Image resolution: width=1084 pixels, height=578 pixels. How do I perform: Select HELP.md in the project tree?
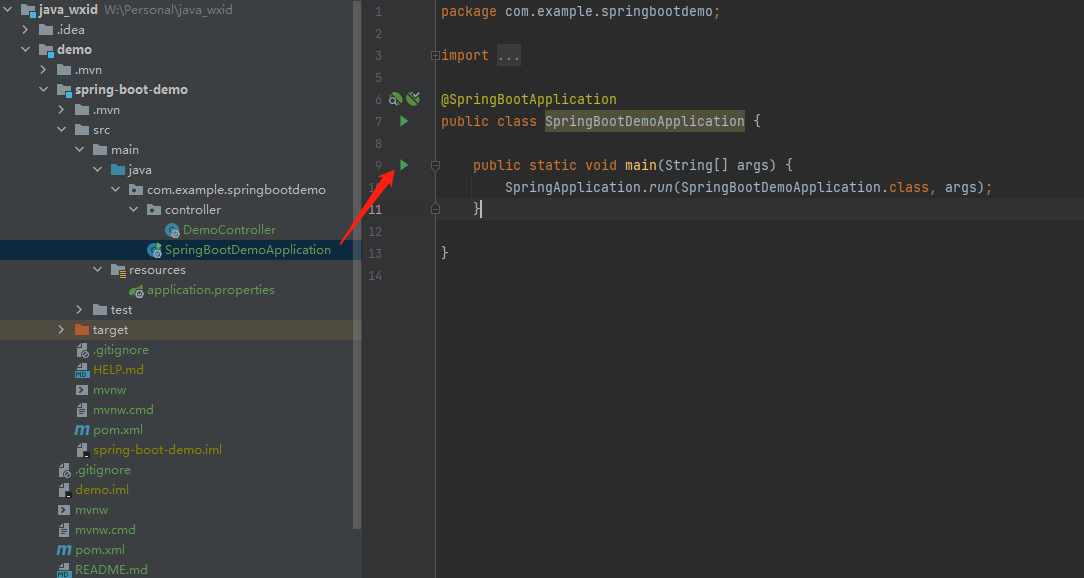point(118,371)
